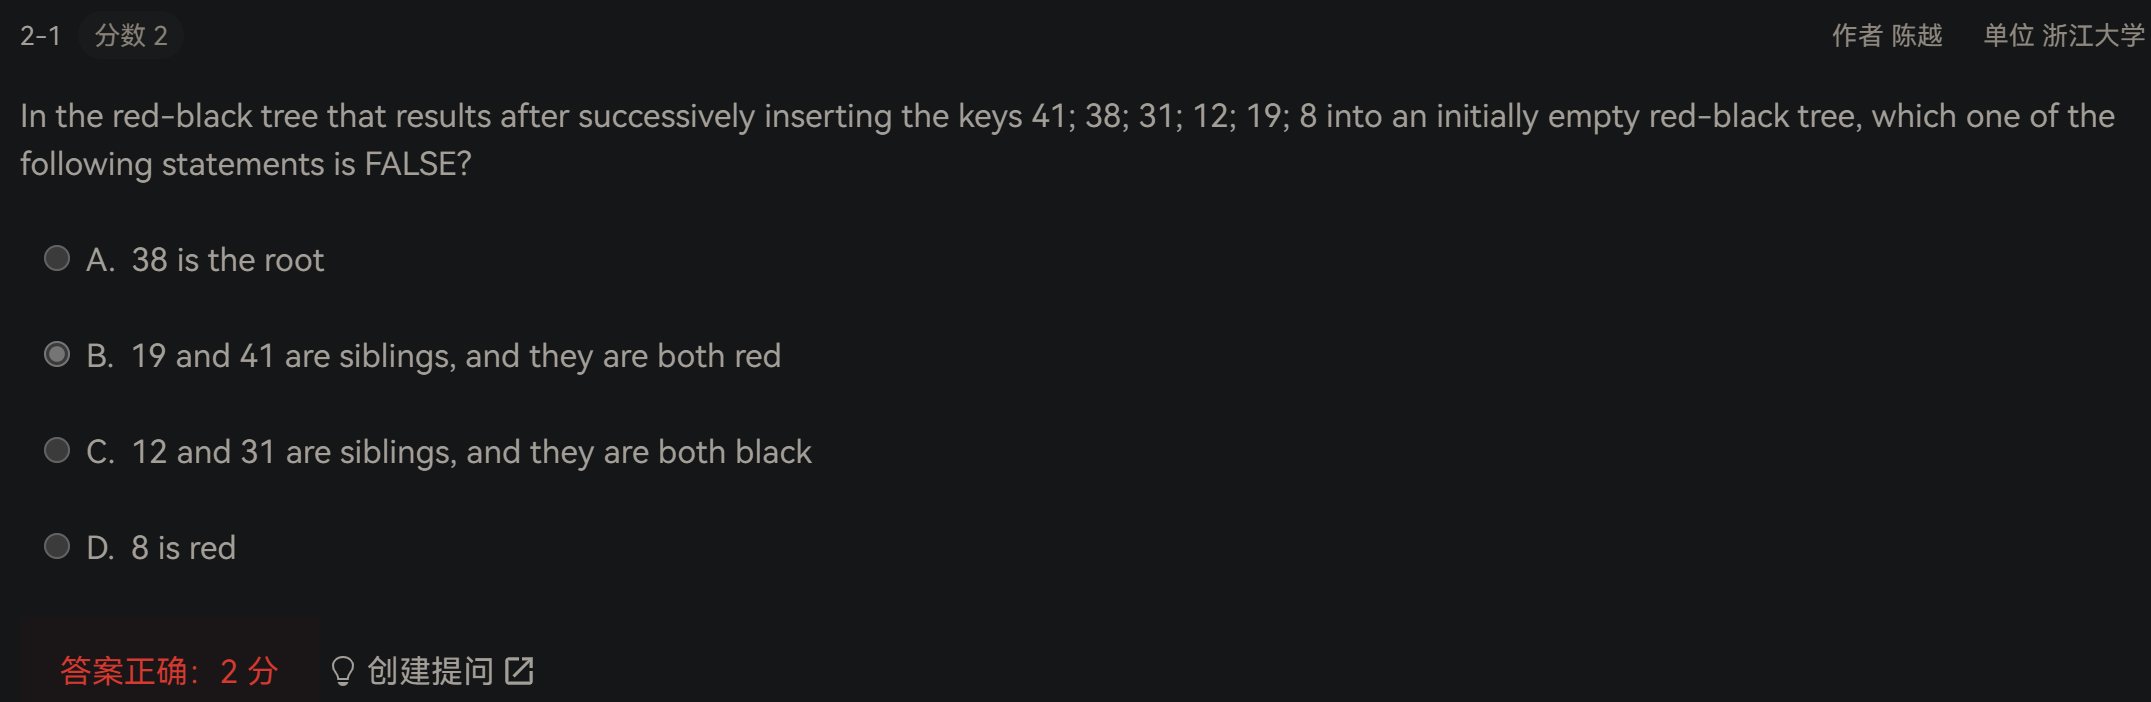Click option letter A.

click(99, 260)
